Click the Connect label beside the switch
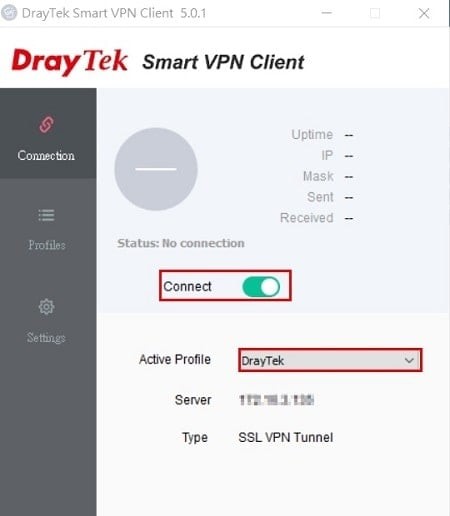This screenshot has width=450, height=516. pyautogui.click(x=187, y=287)
